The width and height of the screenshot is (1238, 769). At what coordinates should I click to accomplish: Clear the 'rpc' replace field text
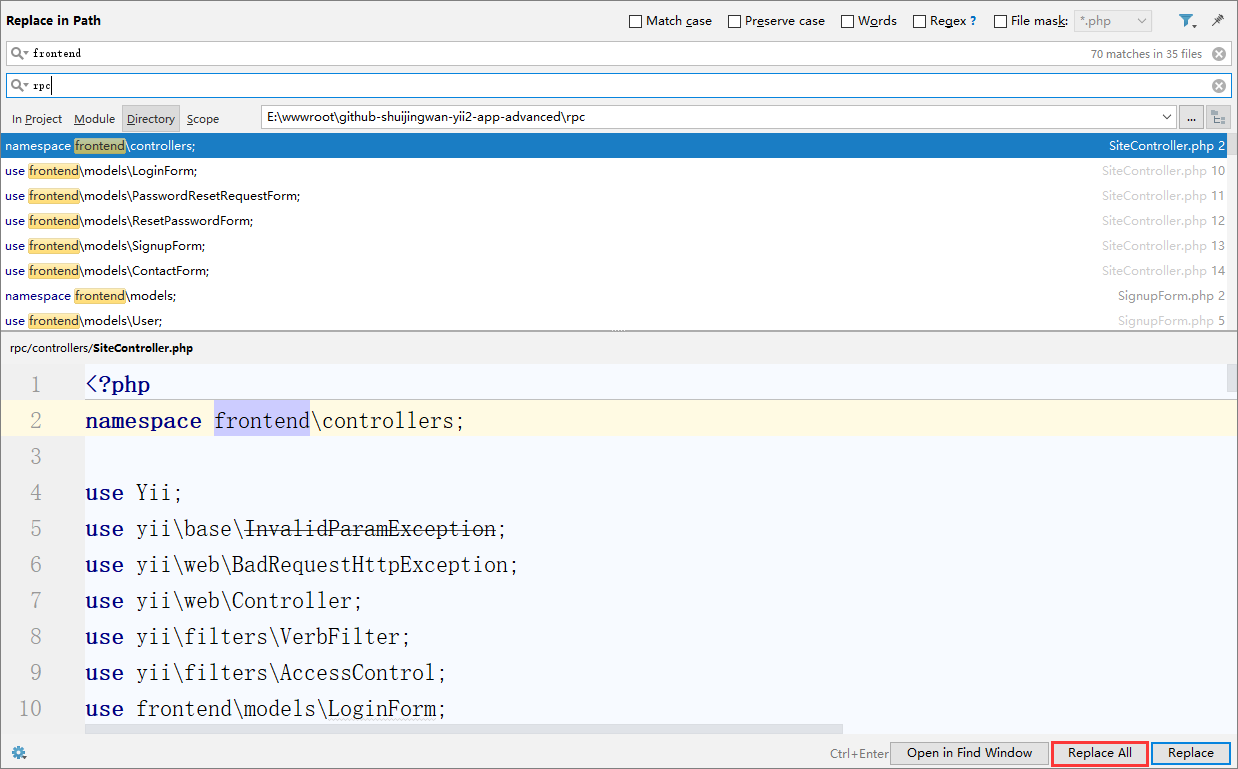[x=1218, y=86]
